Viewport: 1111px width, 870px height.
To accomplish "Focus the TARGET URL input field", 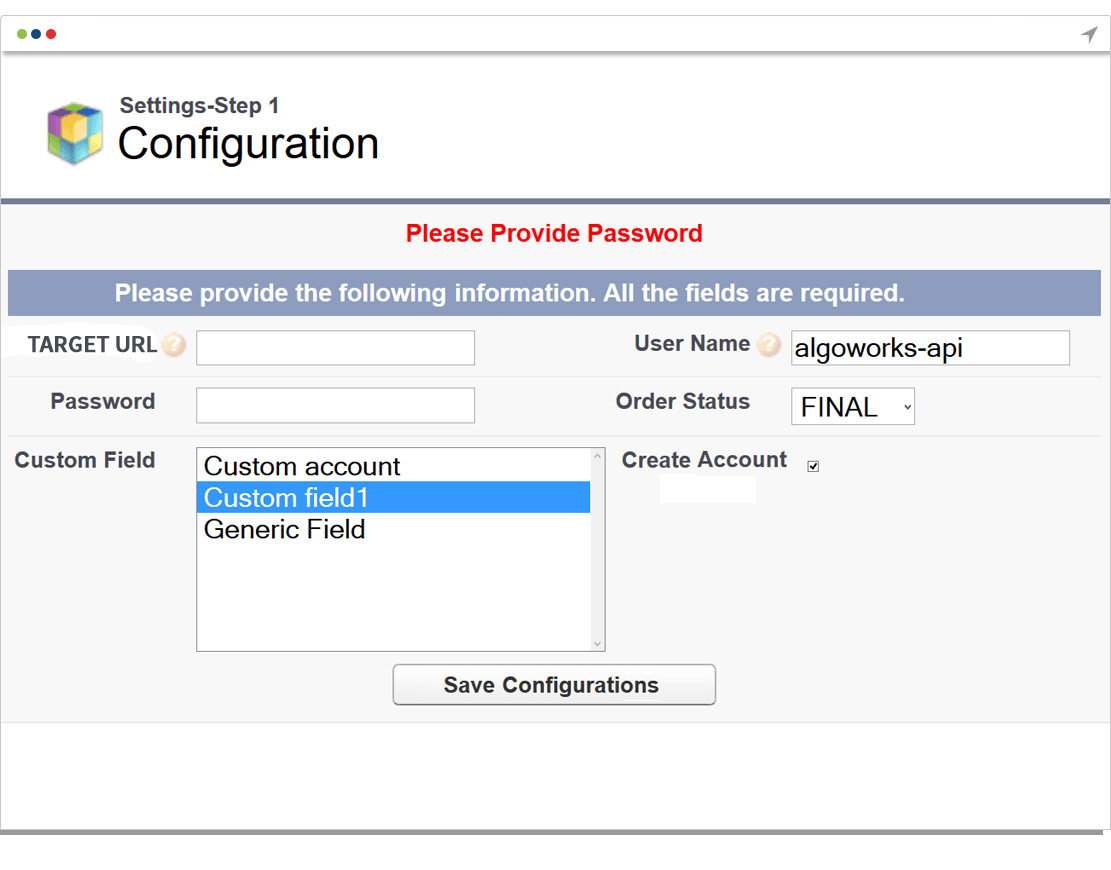I will click(x=335, y=348).
